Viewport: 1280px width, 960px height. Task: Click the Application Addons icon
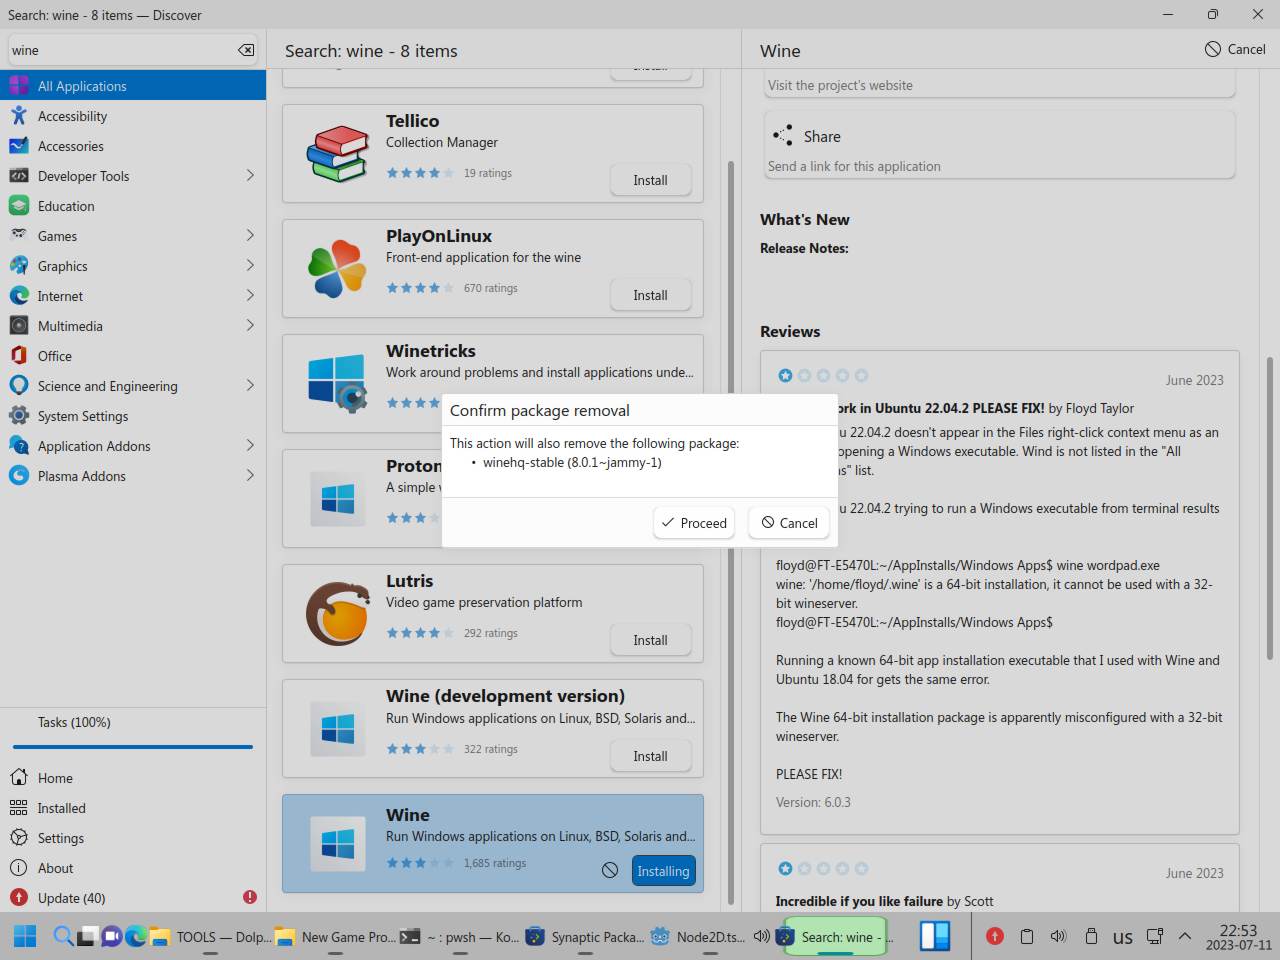(19, 446)
